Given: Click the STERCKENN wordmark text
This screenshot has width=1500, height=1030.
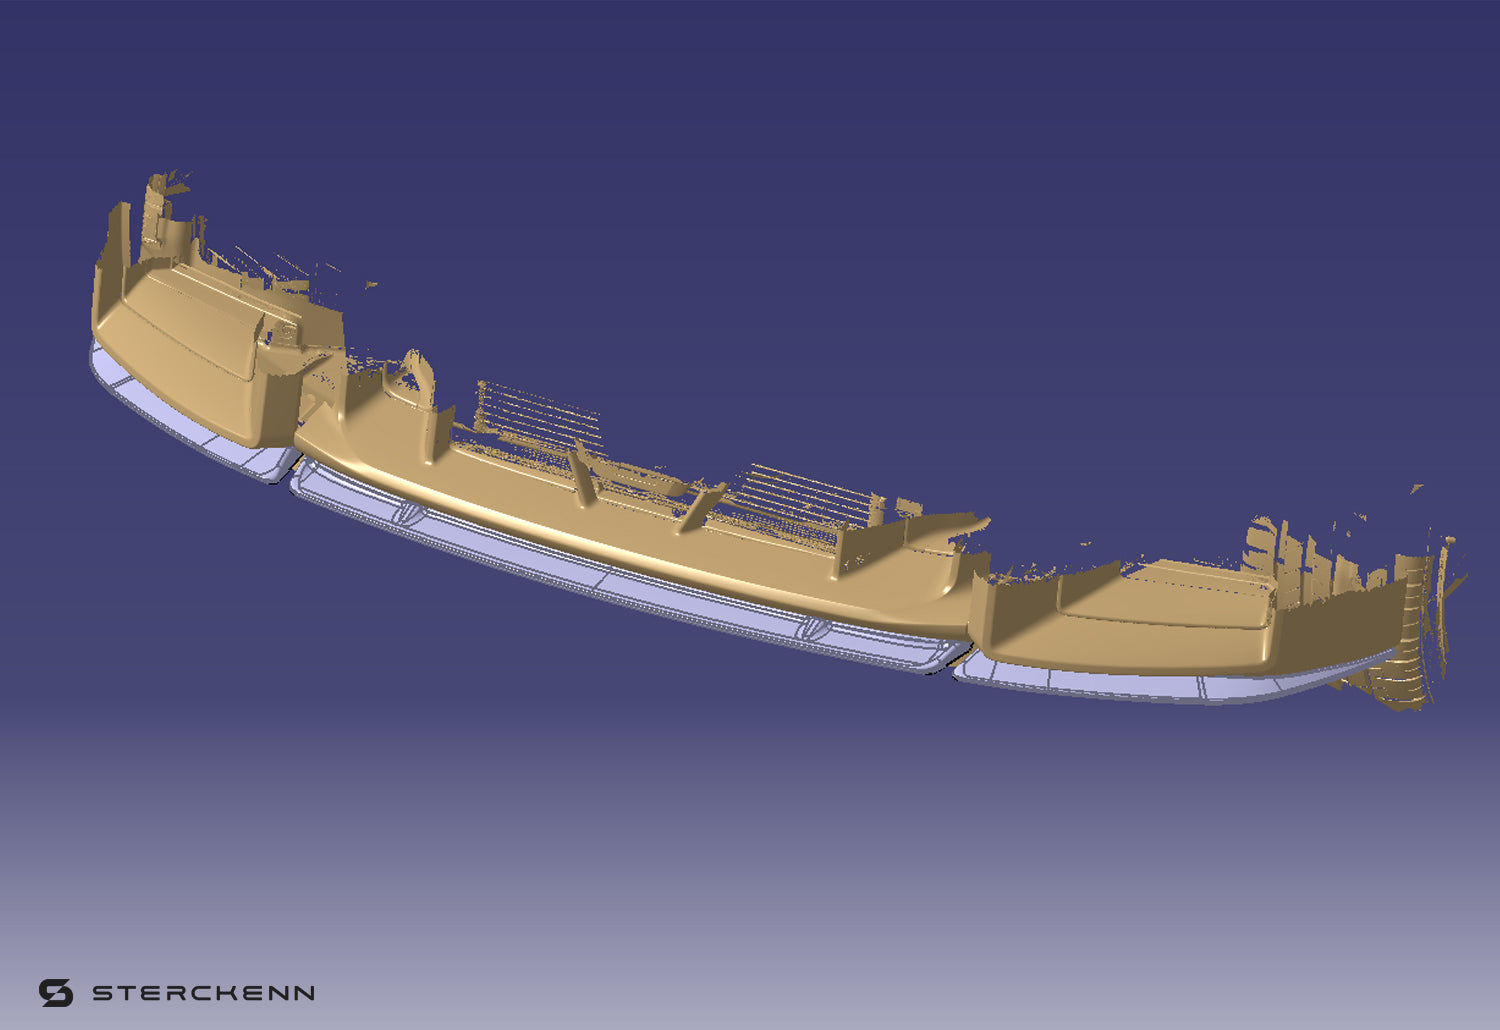Looking at the screenshot, I should coord(203,993).
